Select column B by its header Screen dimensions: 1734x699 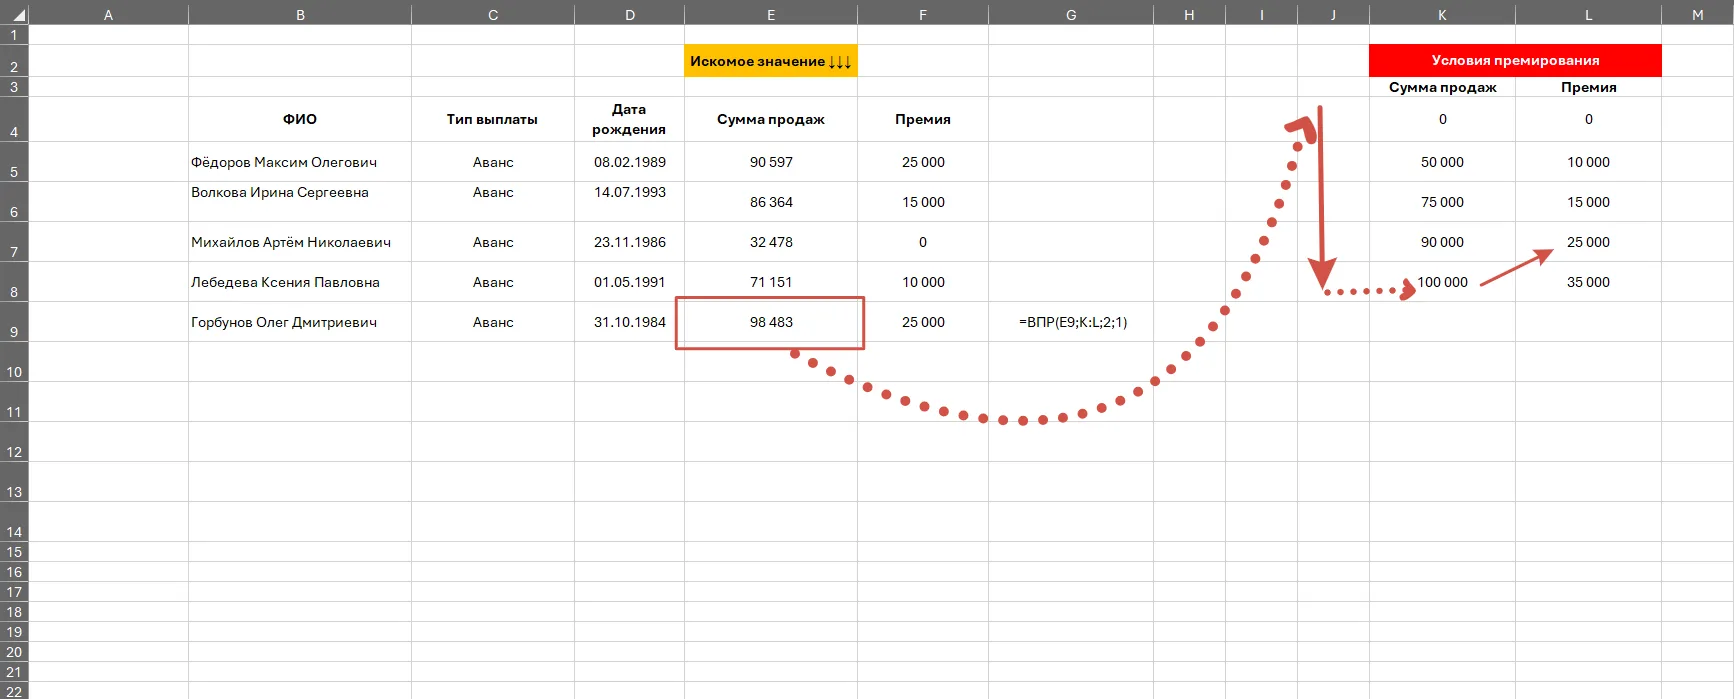tap(300, 14)
